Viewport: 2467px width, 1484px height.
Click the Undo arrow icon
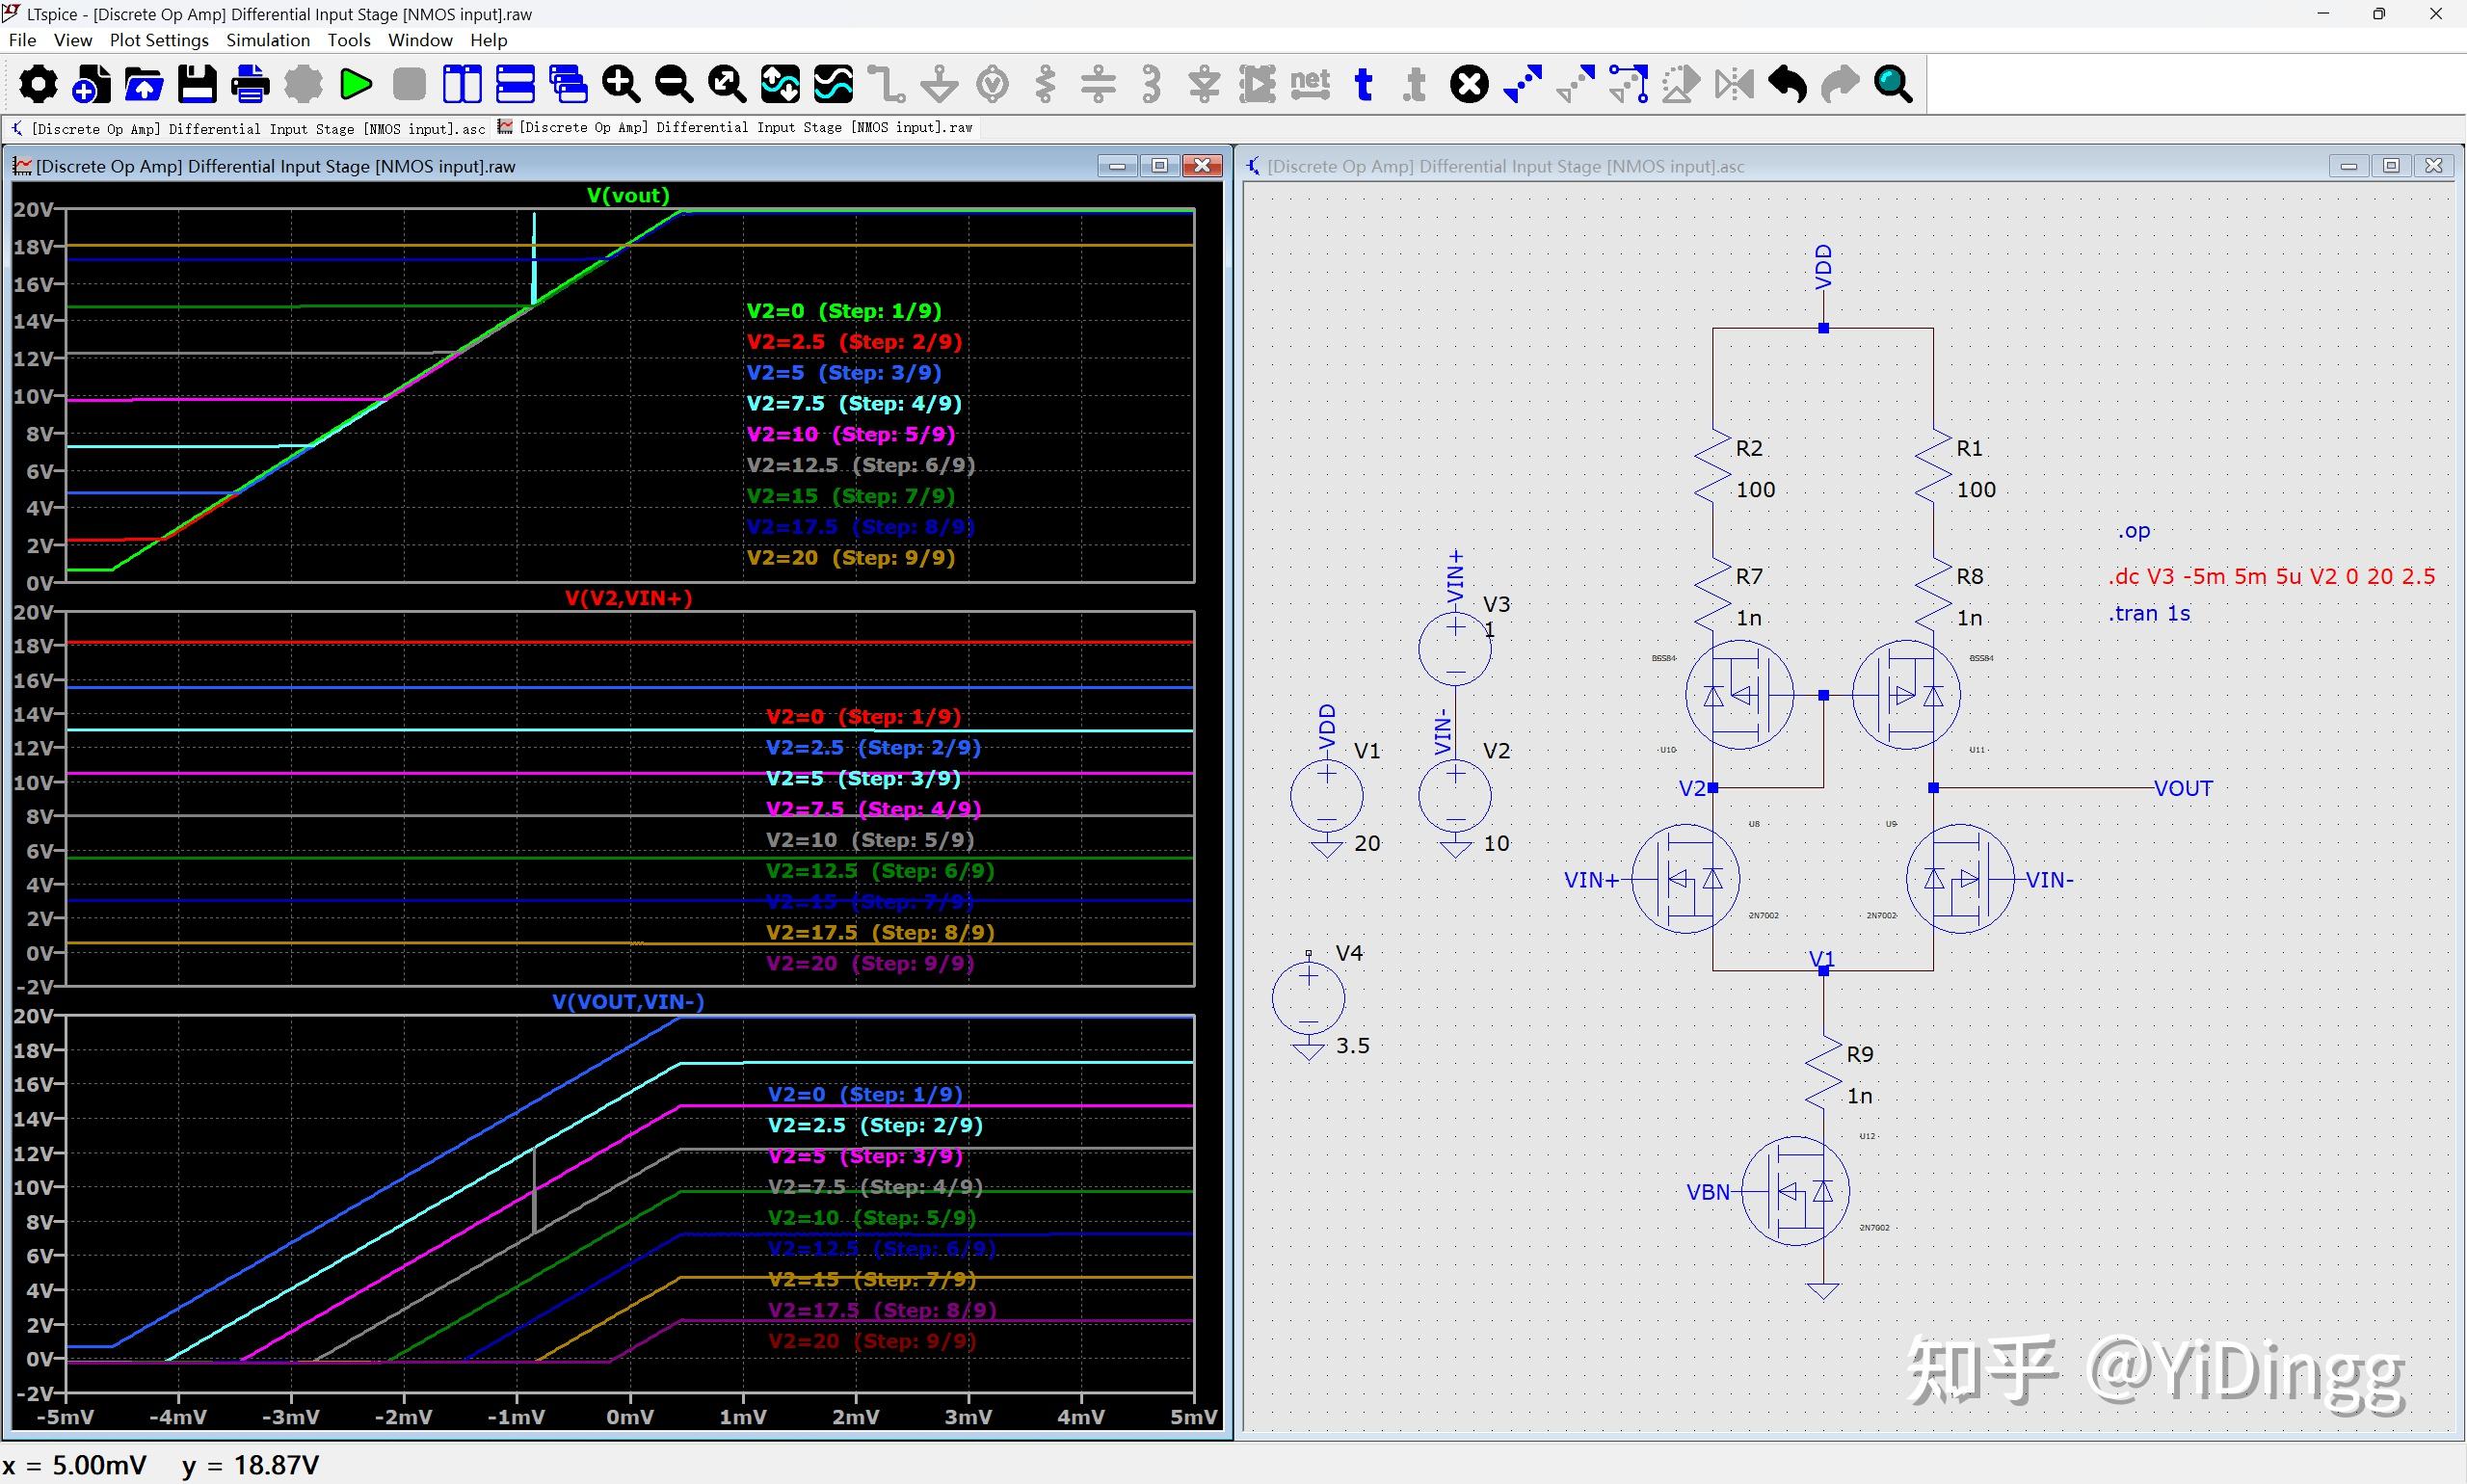(1787, 84)
